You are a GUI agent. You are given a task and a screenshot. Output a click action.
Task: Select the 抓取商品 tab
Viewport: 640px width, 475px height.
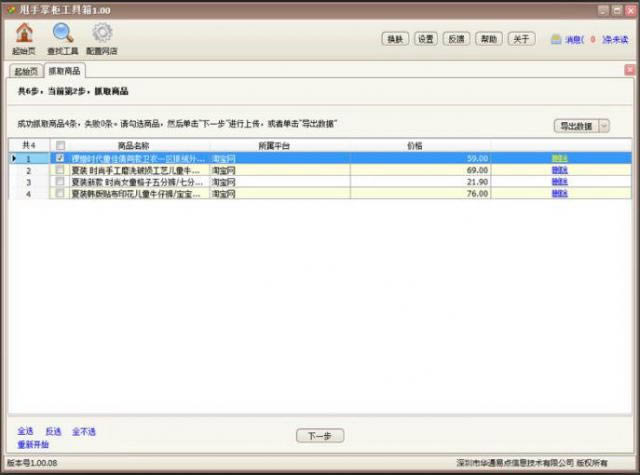pyautogui.click(x=65, y=71)
